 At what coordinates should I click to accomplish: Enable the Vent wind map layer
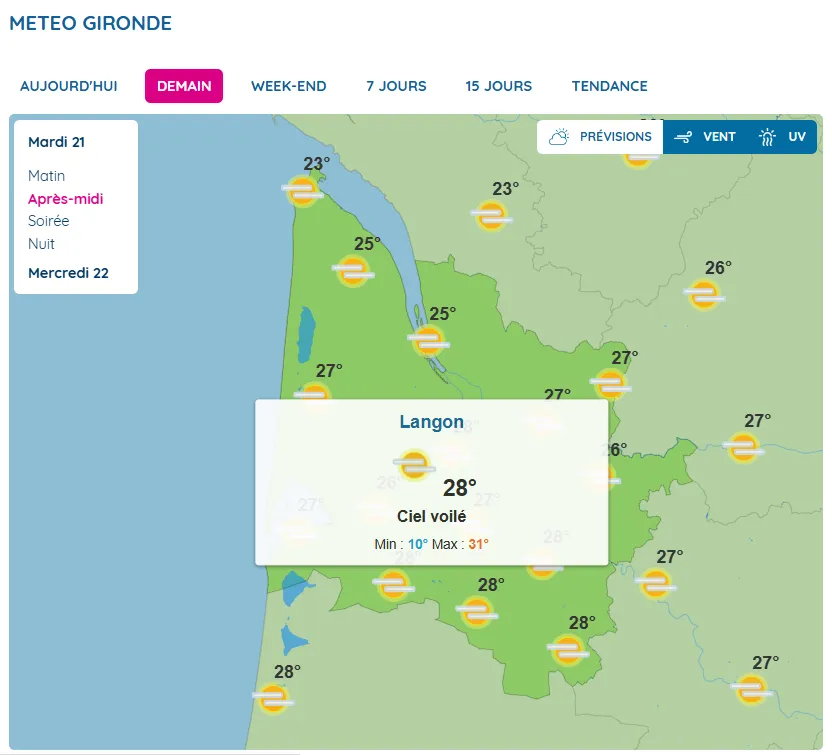coord(705,137)
